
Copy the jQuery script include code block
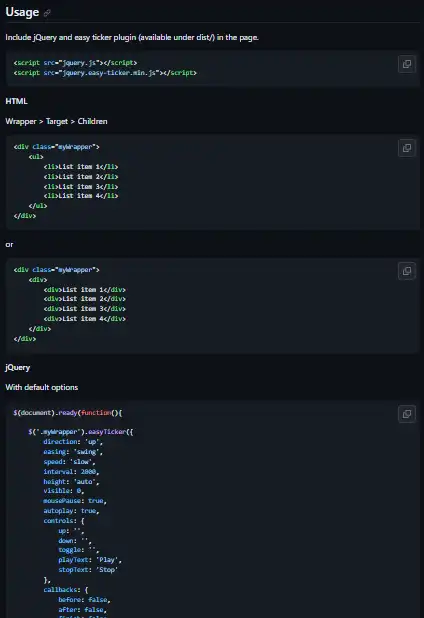[407, 64]
